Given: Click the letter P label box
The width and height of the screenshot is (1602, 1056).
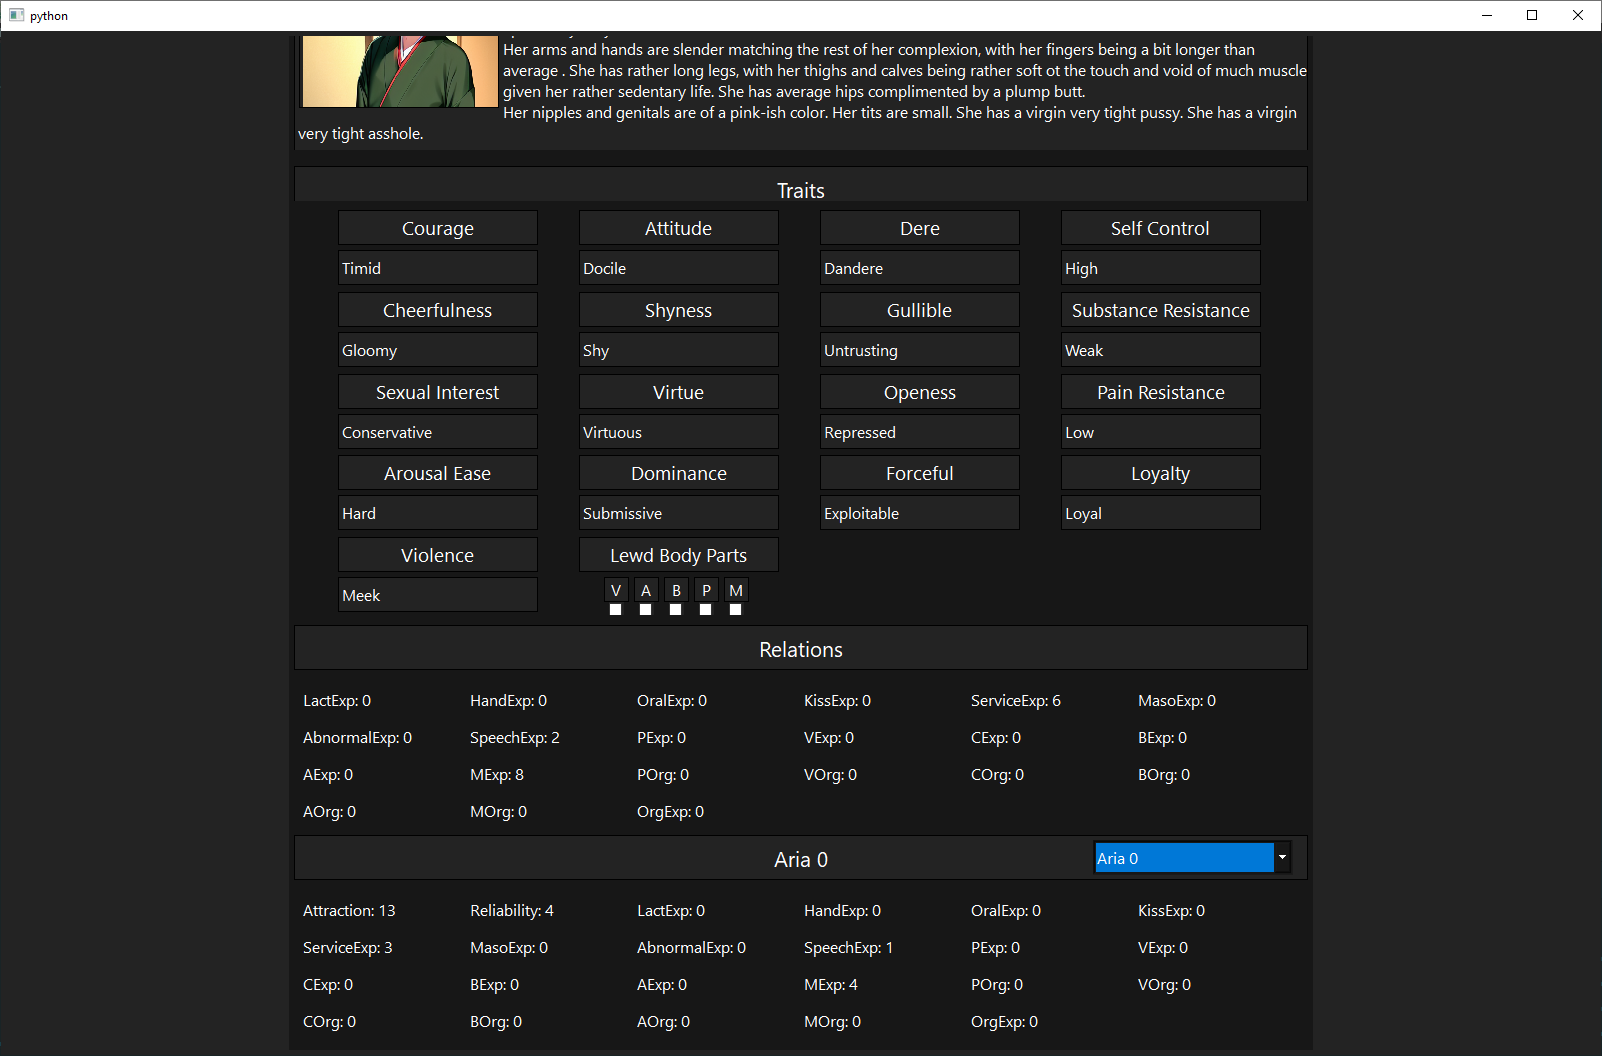Looking at the screenshot, I should coord(706,590).
